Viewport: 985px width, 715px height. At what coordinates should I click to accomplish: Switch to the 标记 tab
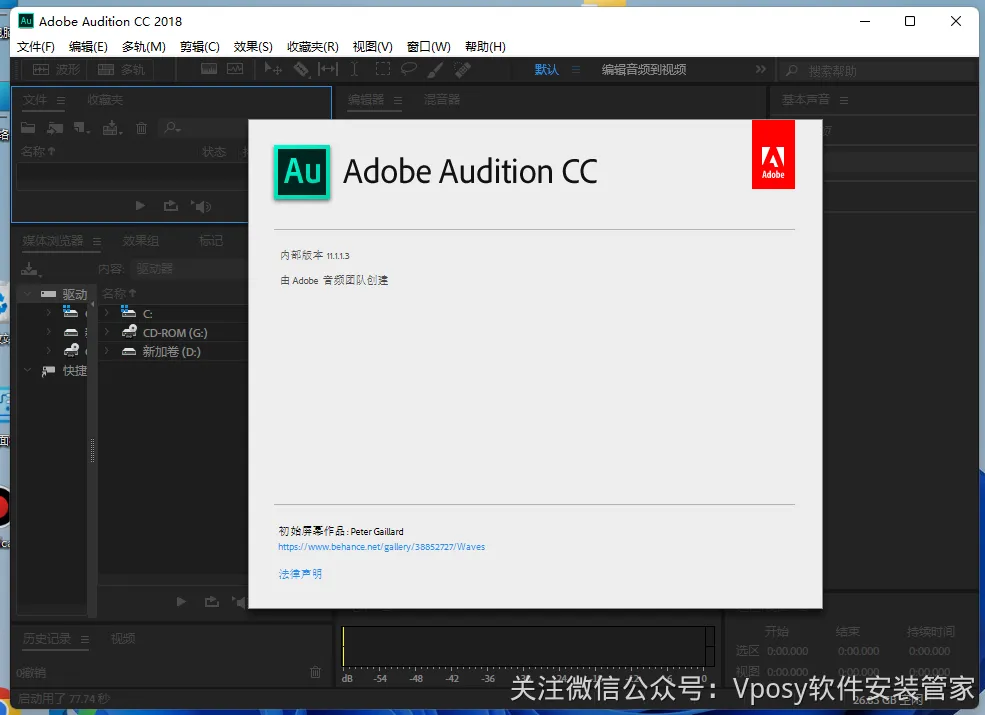210,241
